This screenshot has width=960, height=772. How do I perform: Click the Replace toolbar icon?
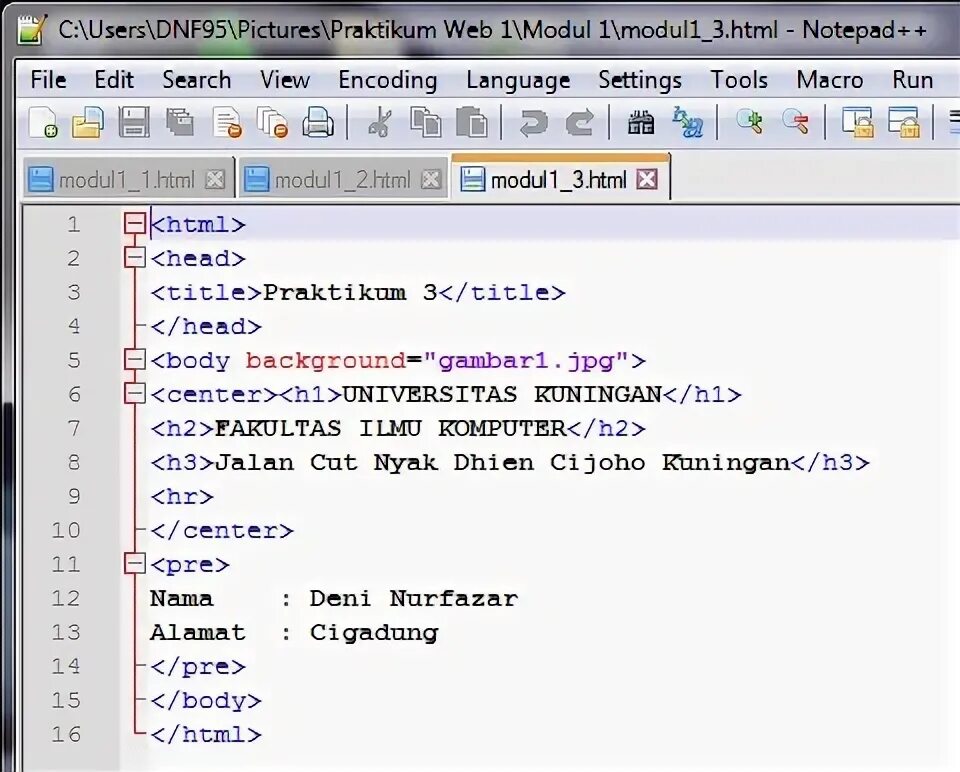688,122
